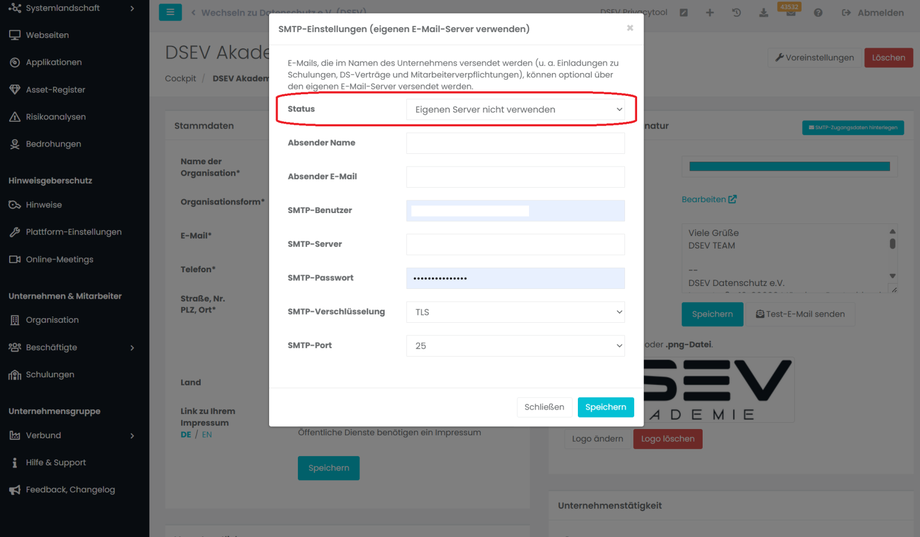Click the edit pencil icon in top bar
Viewport: 920px width, 537px height.
684,12
